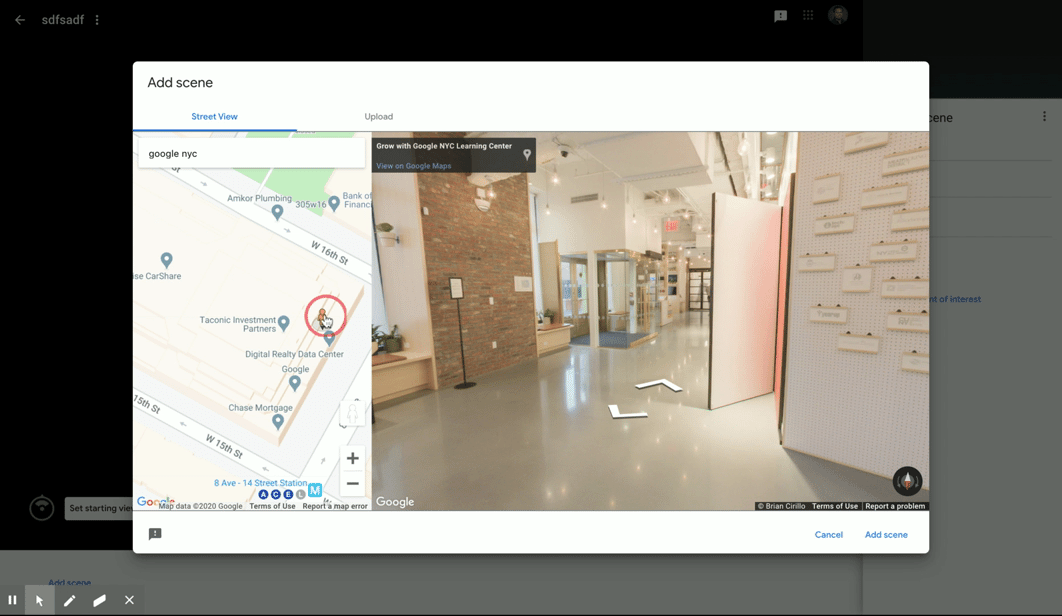Click the location pin in Street View info card
The height and width of the screenshot is (616, 1062).
[x=527, y=155]
